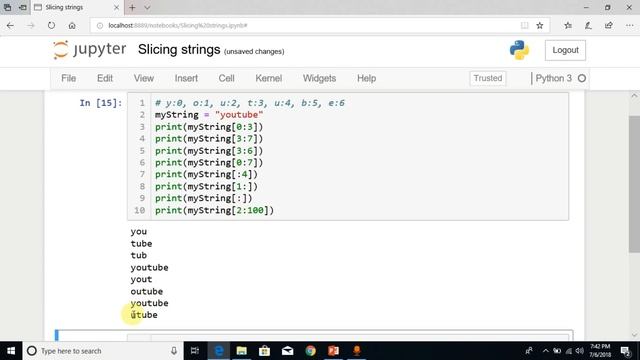
Task: Open the Insert menu
Action: [186, 78]
